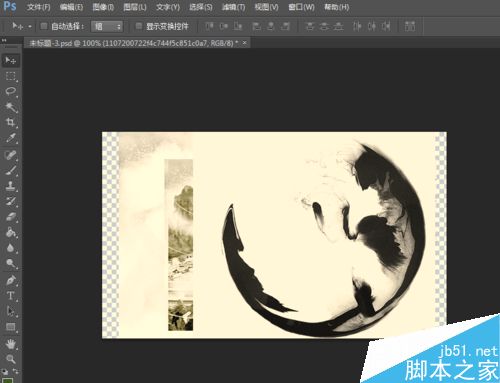The image size is (500, 383).
Task: Click Align Vertical Centers icon
Action: coord(223,26)
